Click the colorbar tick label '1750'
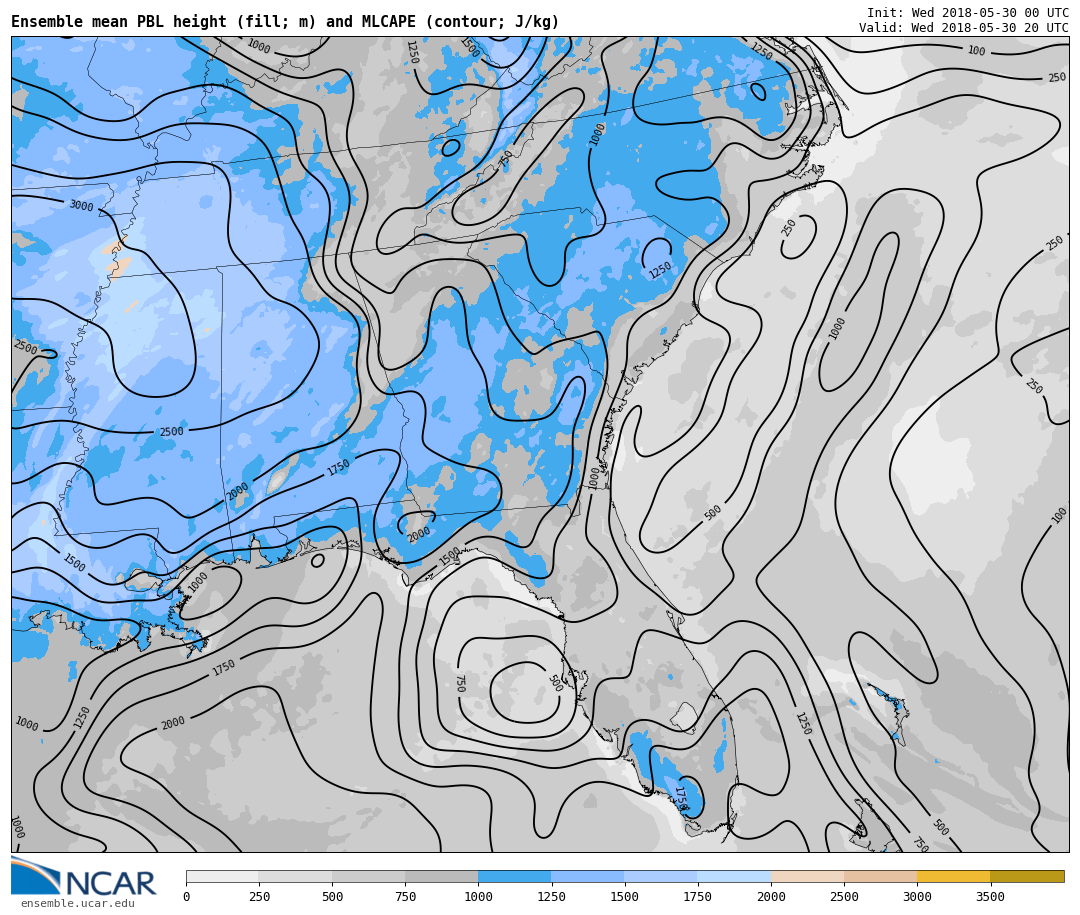Viewport: 1080px width, 915px height. [698, 896]
